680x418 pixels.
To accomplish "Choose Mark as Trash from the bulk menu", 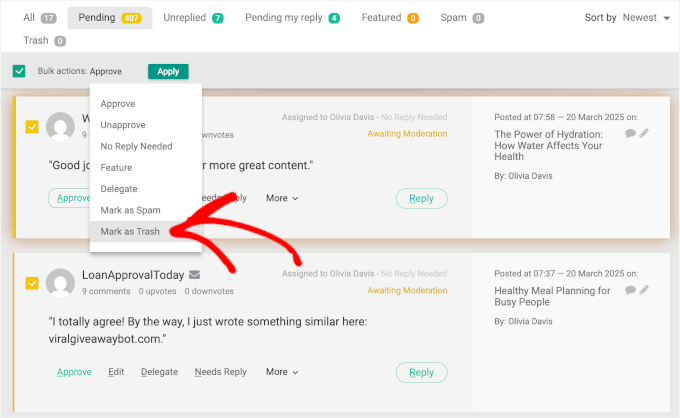I will (130, 231).
